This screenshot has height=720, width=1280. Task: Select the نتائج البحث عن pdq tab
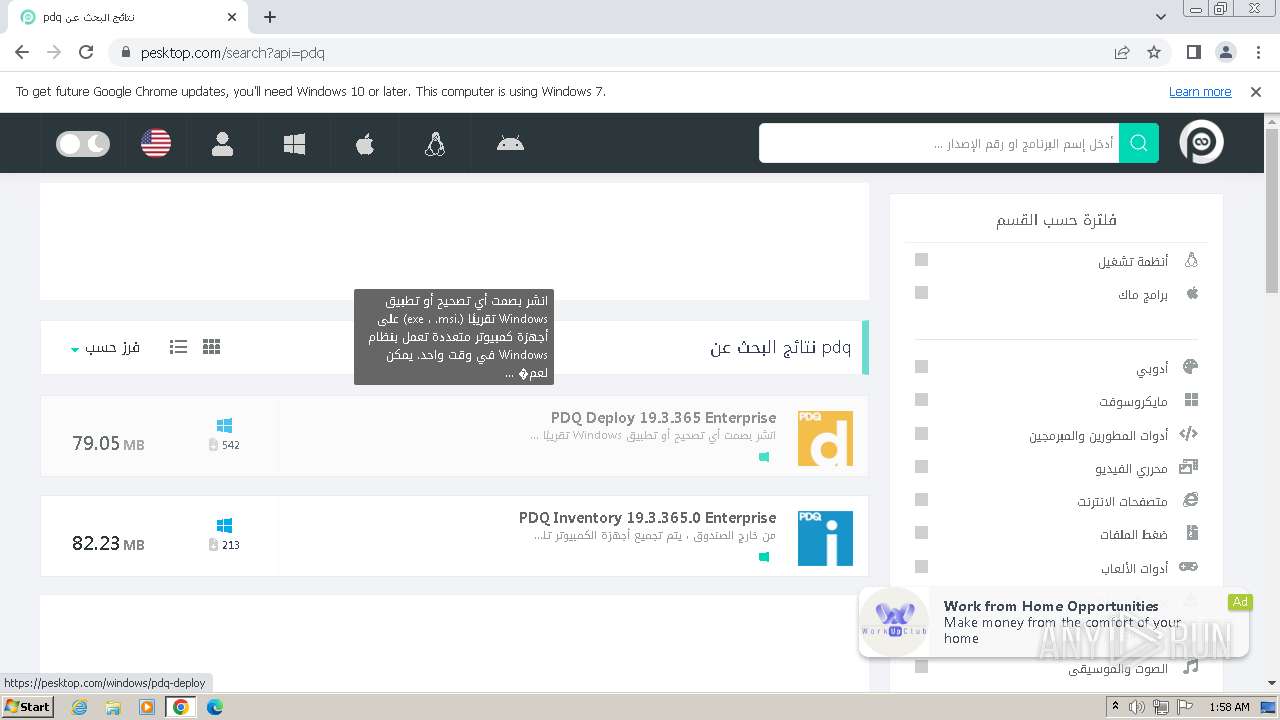click(x=126, y=17)
